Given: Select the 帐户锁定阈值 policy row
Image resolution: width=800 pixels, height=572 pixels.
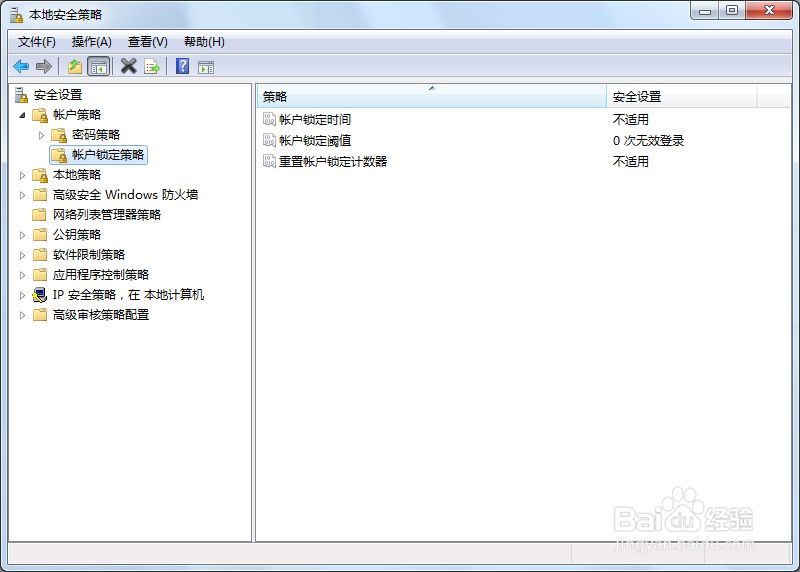Looking at the screenshot, I should pos(524,140).
